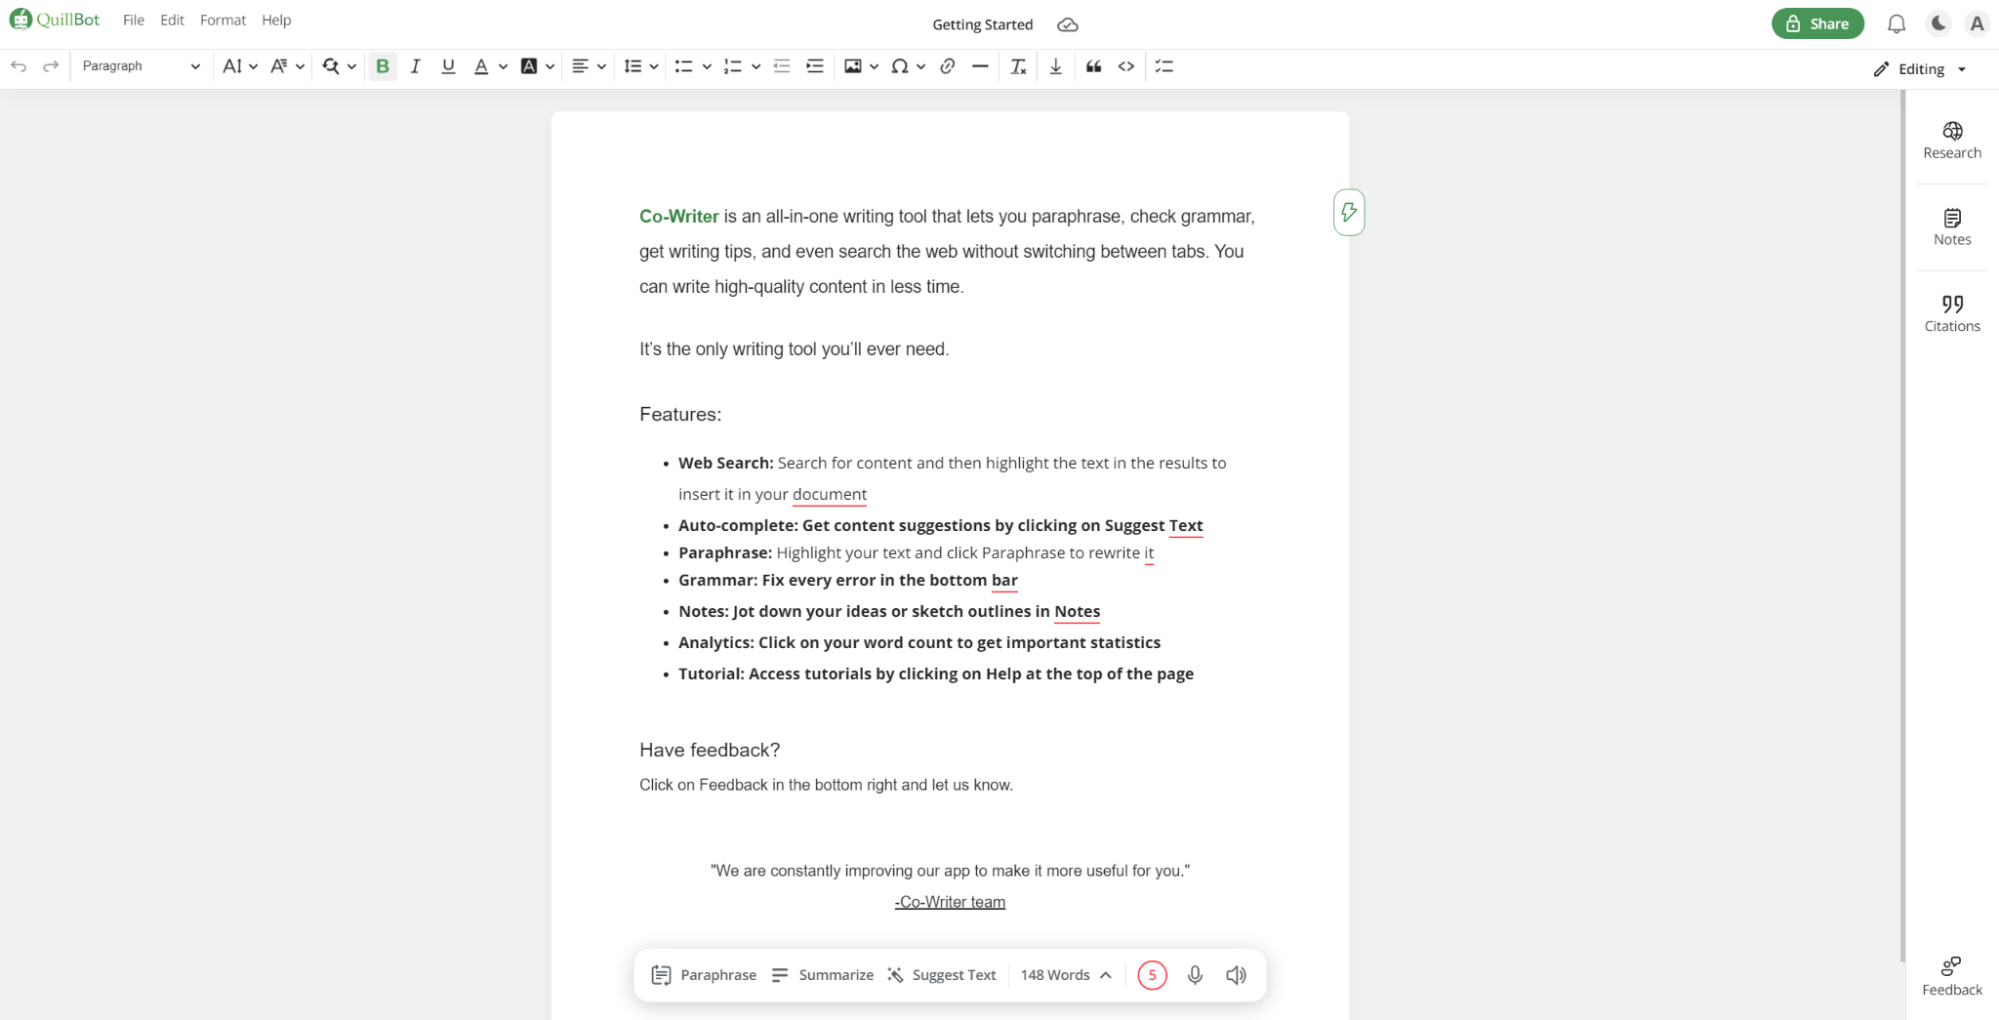Toggle inline code formatting
The height and width of the screenshot is (1020, 1999).
pyautogui.click(x=1126, y=66)
